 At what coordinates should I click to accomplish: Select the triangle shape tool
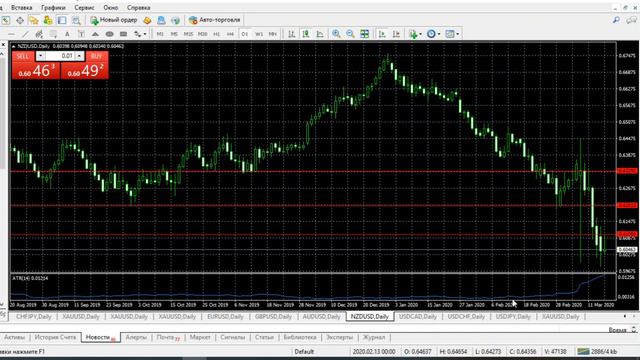point(95,34)
